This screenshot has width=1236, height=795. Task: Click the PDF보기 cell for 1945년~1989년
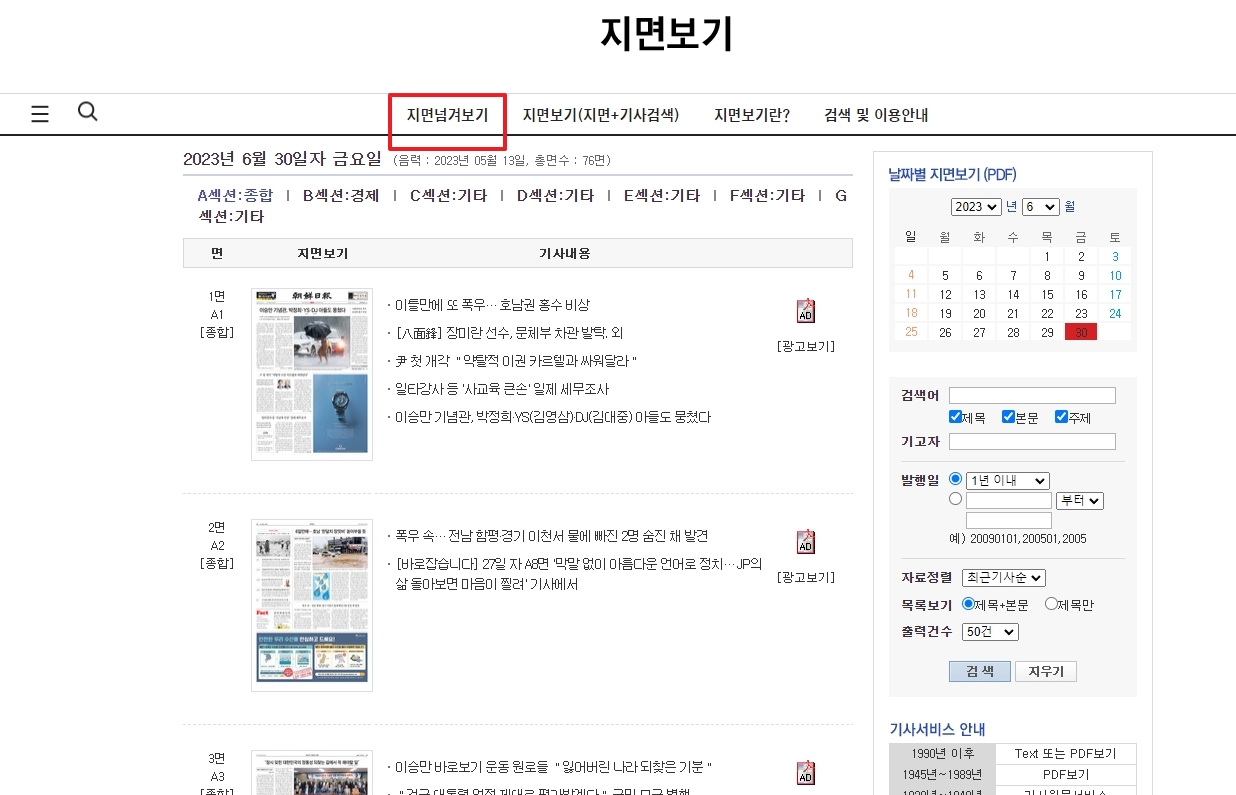pyautogui.click(x=1066, y=775)
